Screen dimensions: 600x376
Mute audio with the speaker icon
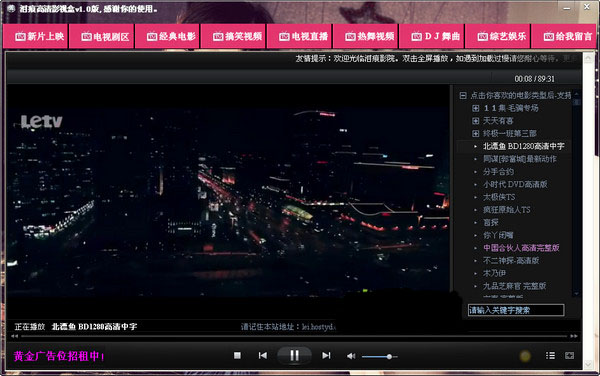351,356
